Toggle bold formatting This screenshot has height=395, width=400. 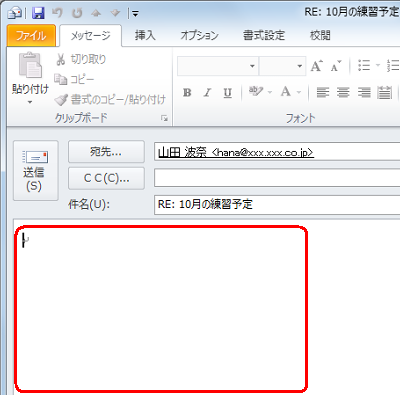click(187, 93)
